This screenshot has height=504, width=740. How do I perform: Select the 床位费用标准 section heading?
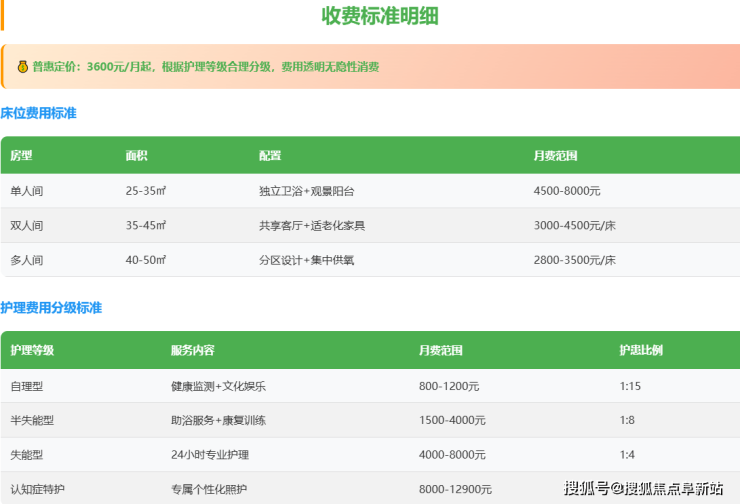click(38, 113)
